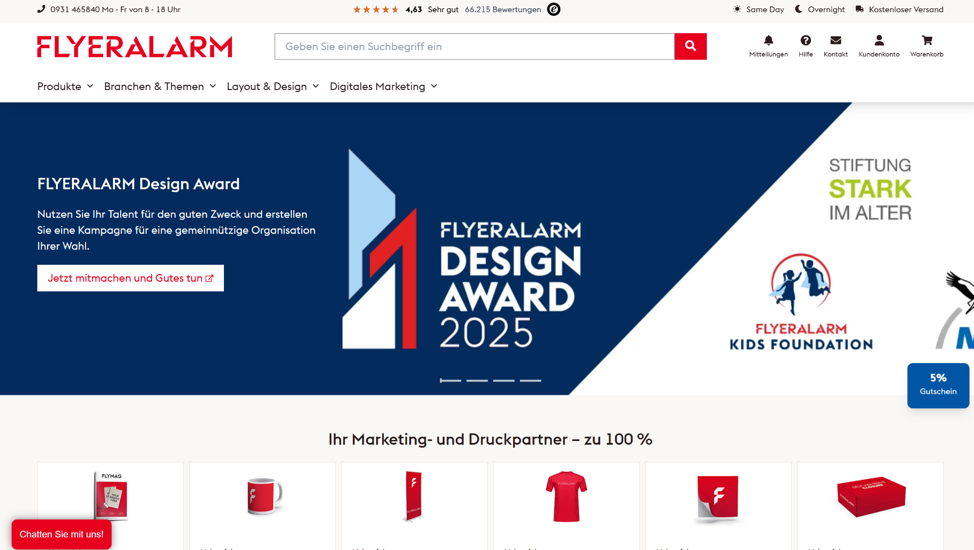Click the Stiftung Stark im Alter logo
974x550 pixels.
pyautogui.click(x=870, y=189)
